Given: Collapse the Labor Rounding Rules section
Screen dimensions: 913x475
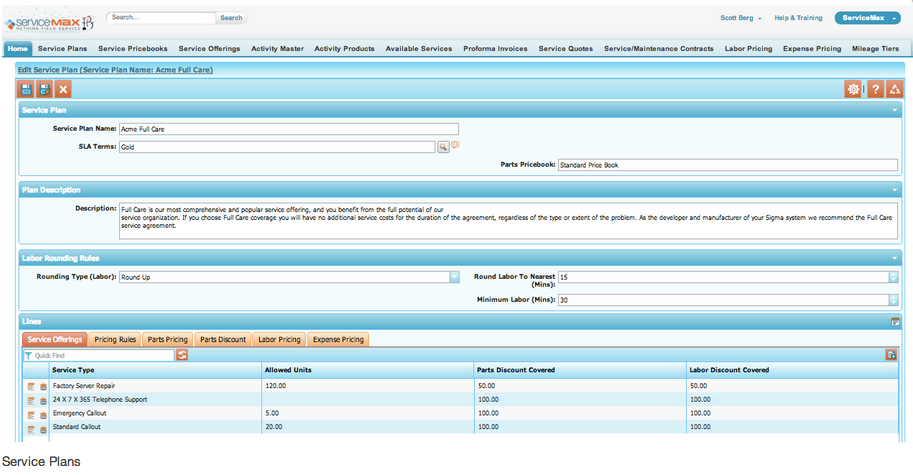Looking at the screenshot, I should click(x=895, y=258).
